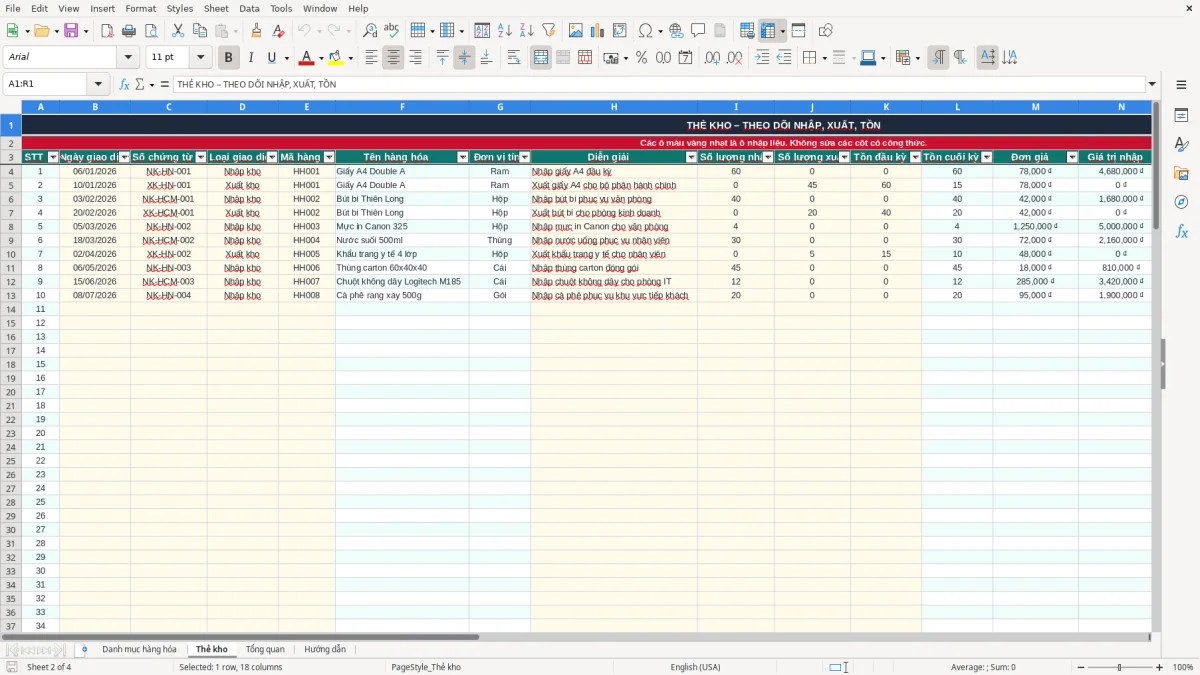Apply red font color

[x=306, y=58]
